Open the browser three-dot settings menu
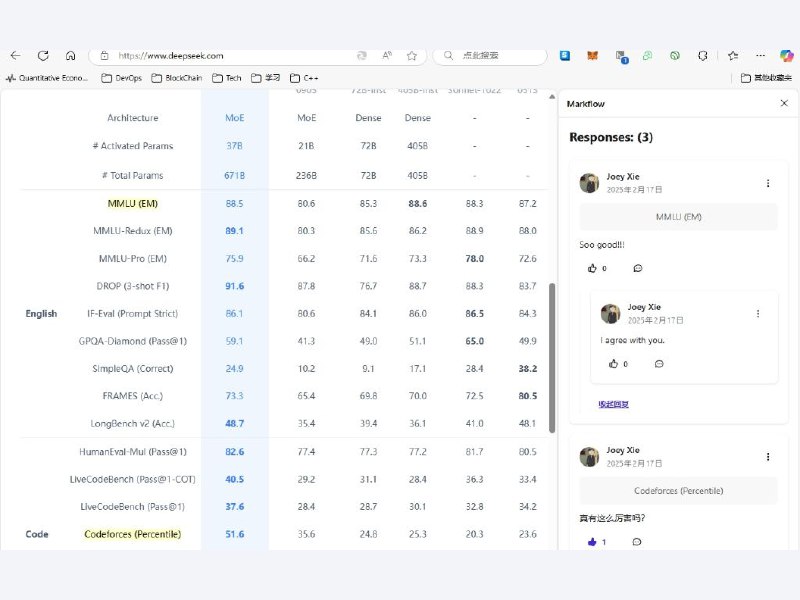This screenshot has height=600, width=800. (x=760, y=56)
